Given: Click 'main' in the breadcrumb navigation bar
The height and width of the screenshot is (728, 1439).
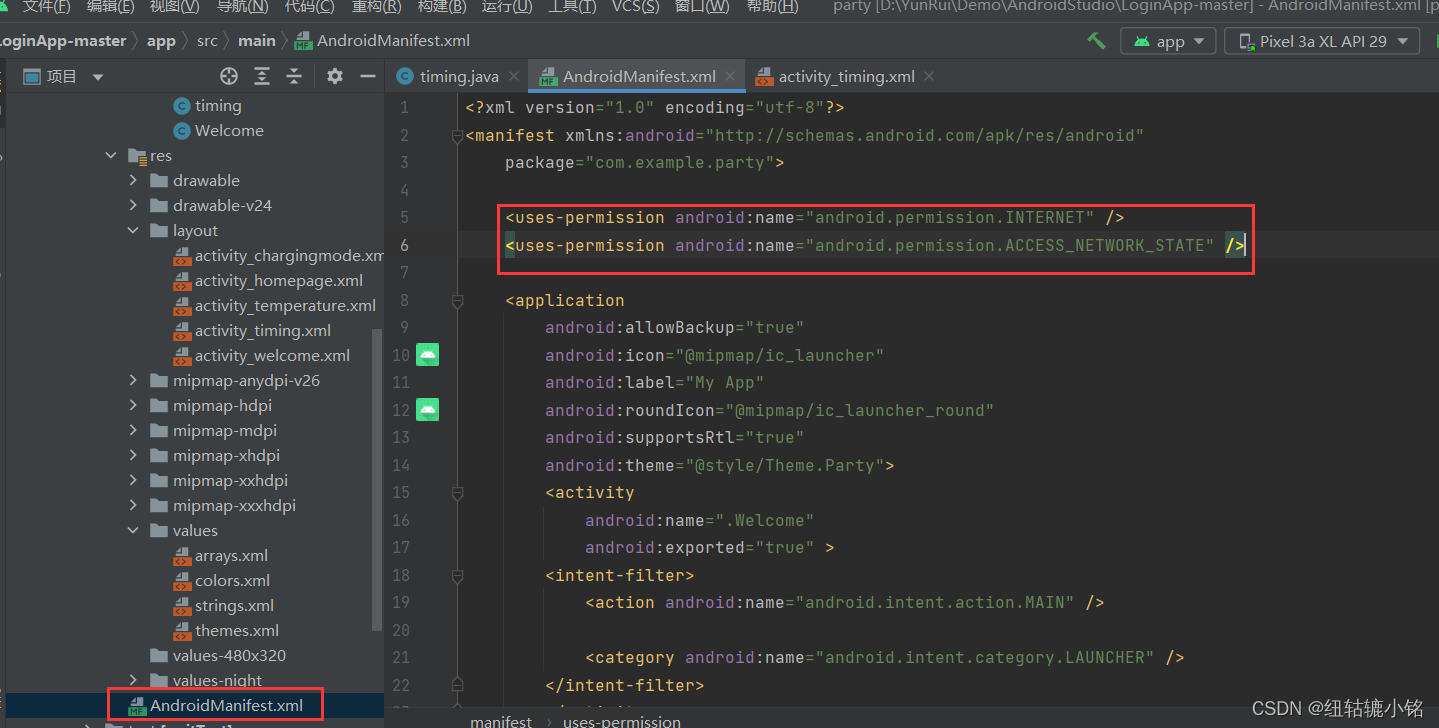Looking at the screenshot, I should coord(256,40).
